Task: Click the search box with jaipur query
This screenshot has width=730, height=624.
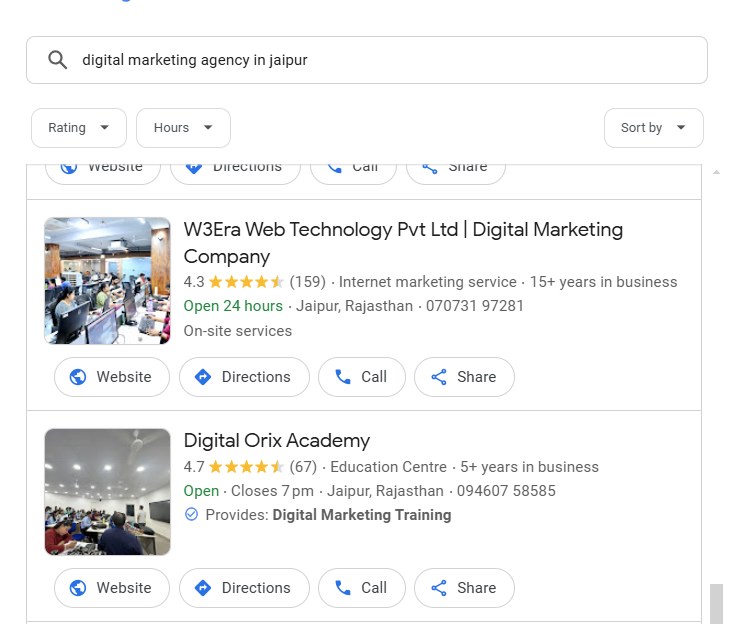Action: (367, 60)
